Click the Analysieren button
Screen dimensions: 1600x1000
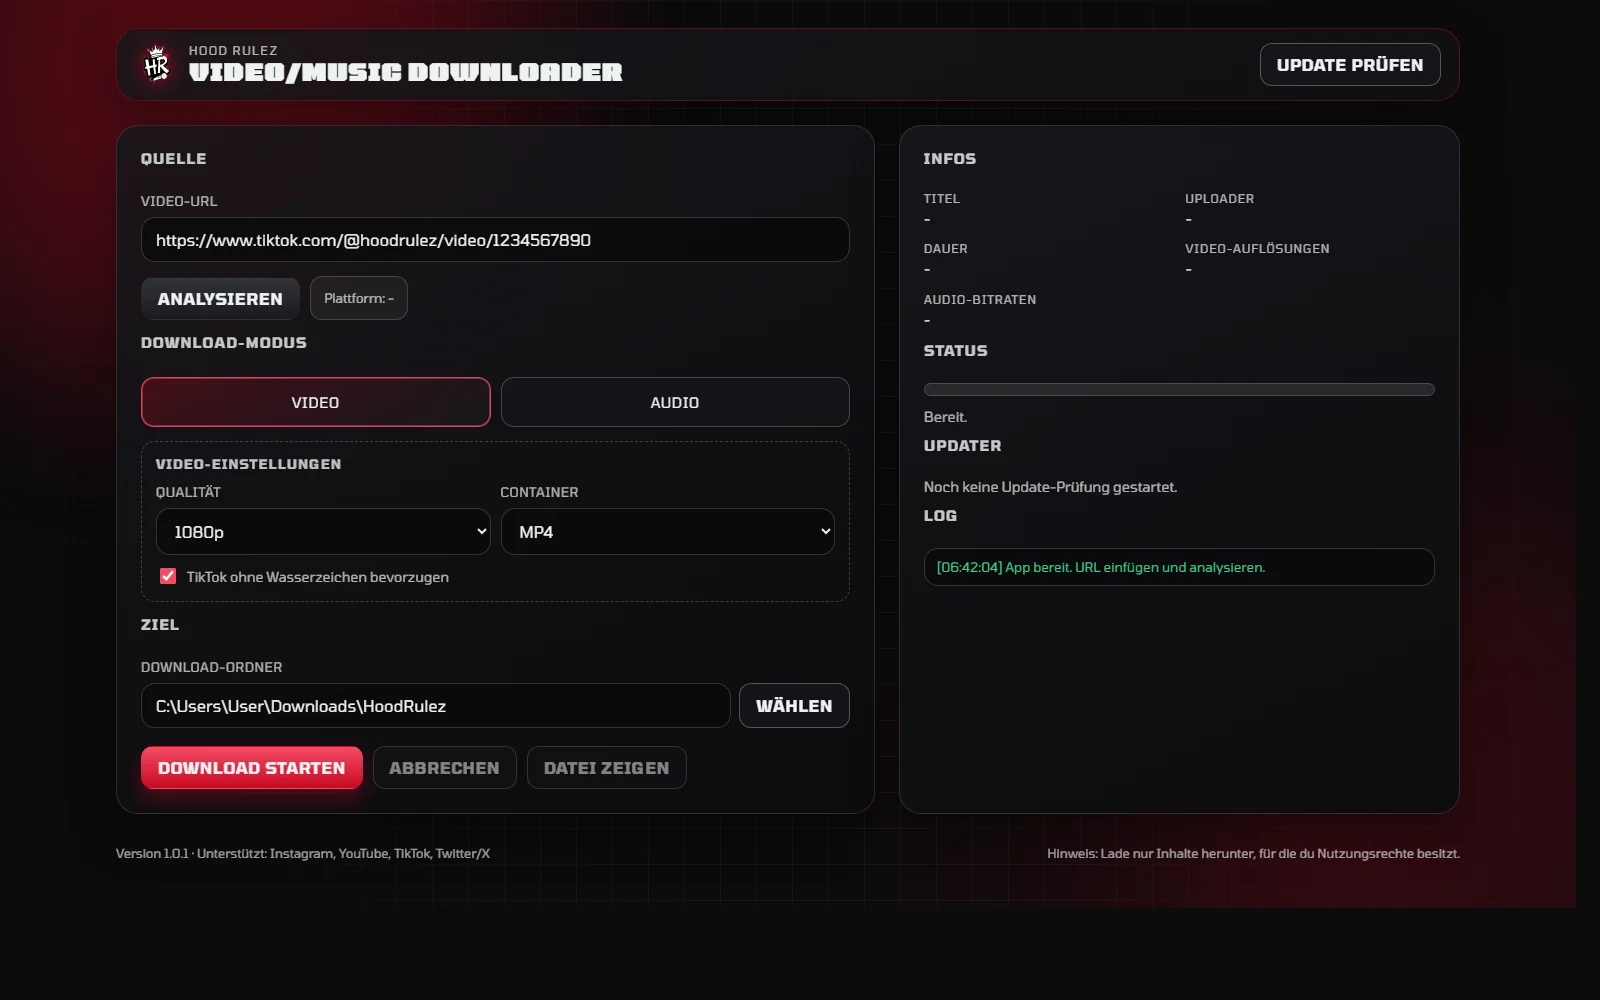[219, 297]
